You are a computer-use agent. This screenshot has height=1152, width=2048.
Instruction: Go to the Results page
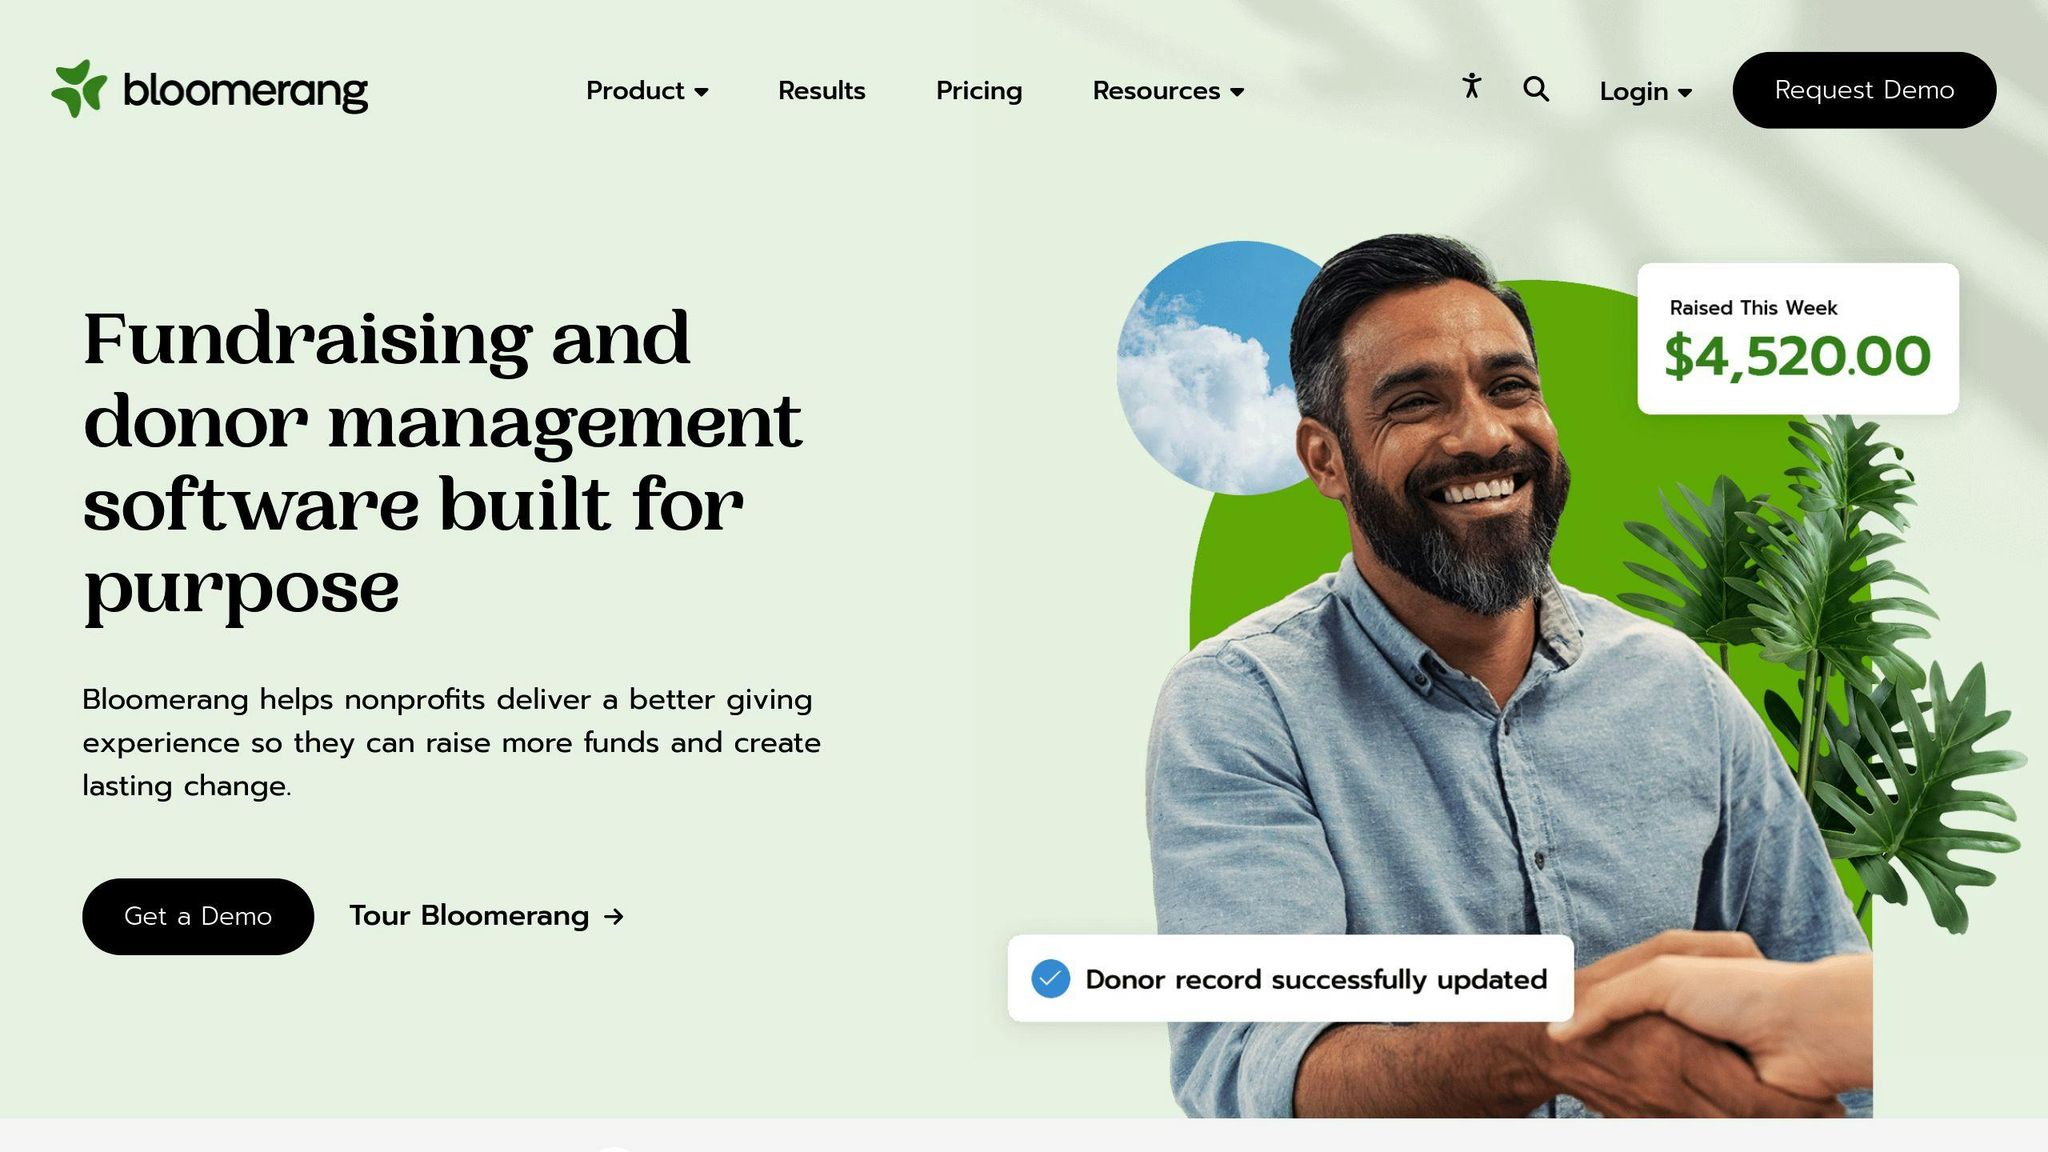click(x=822, y=90)
